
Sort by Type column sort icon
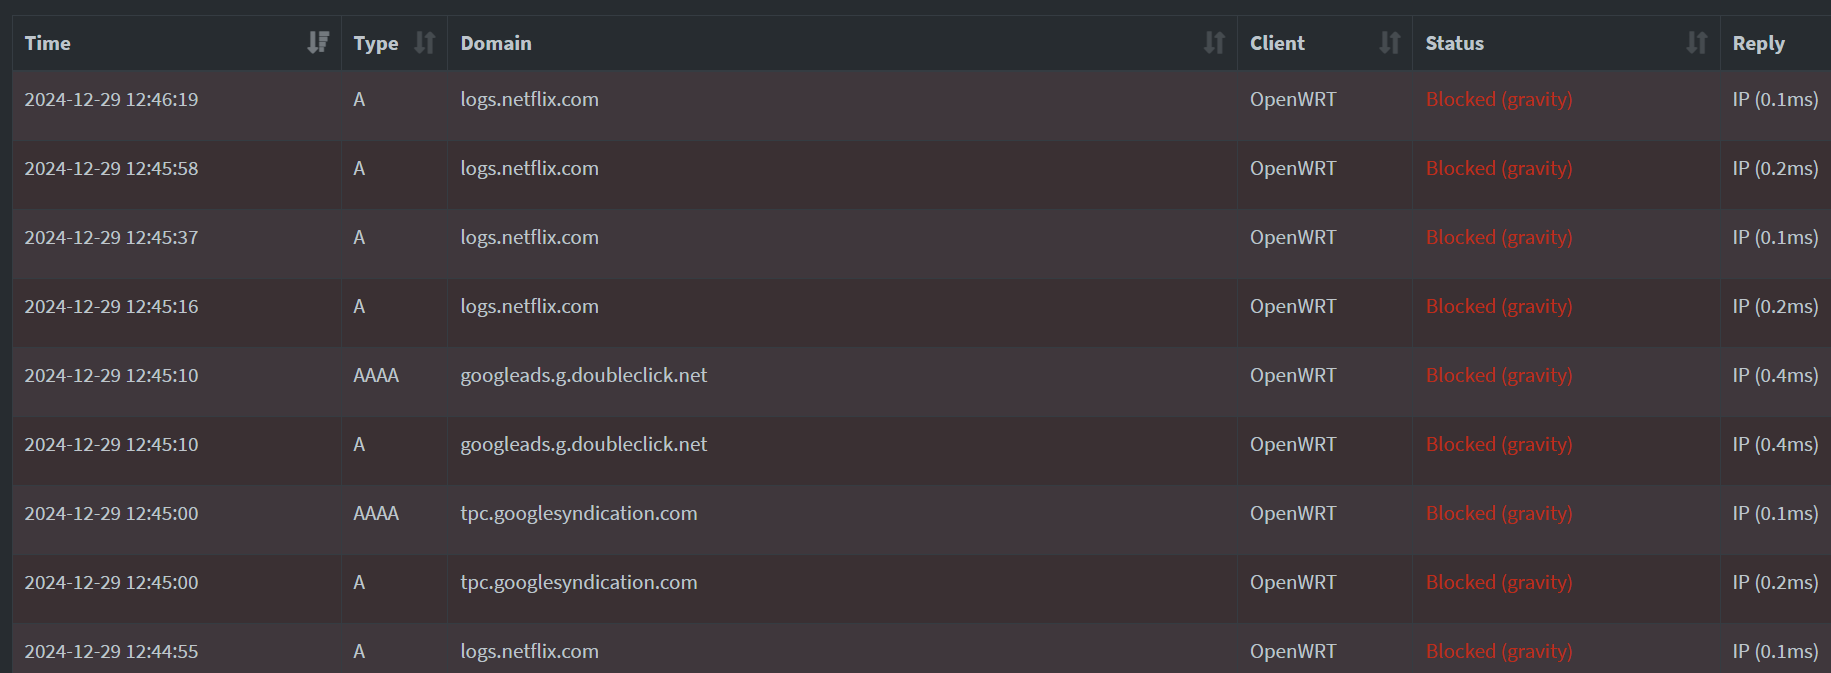pyautogui.click(x=425, y=42)
